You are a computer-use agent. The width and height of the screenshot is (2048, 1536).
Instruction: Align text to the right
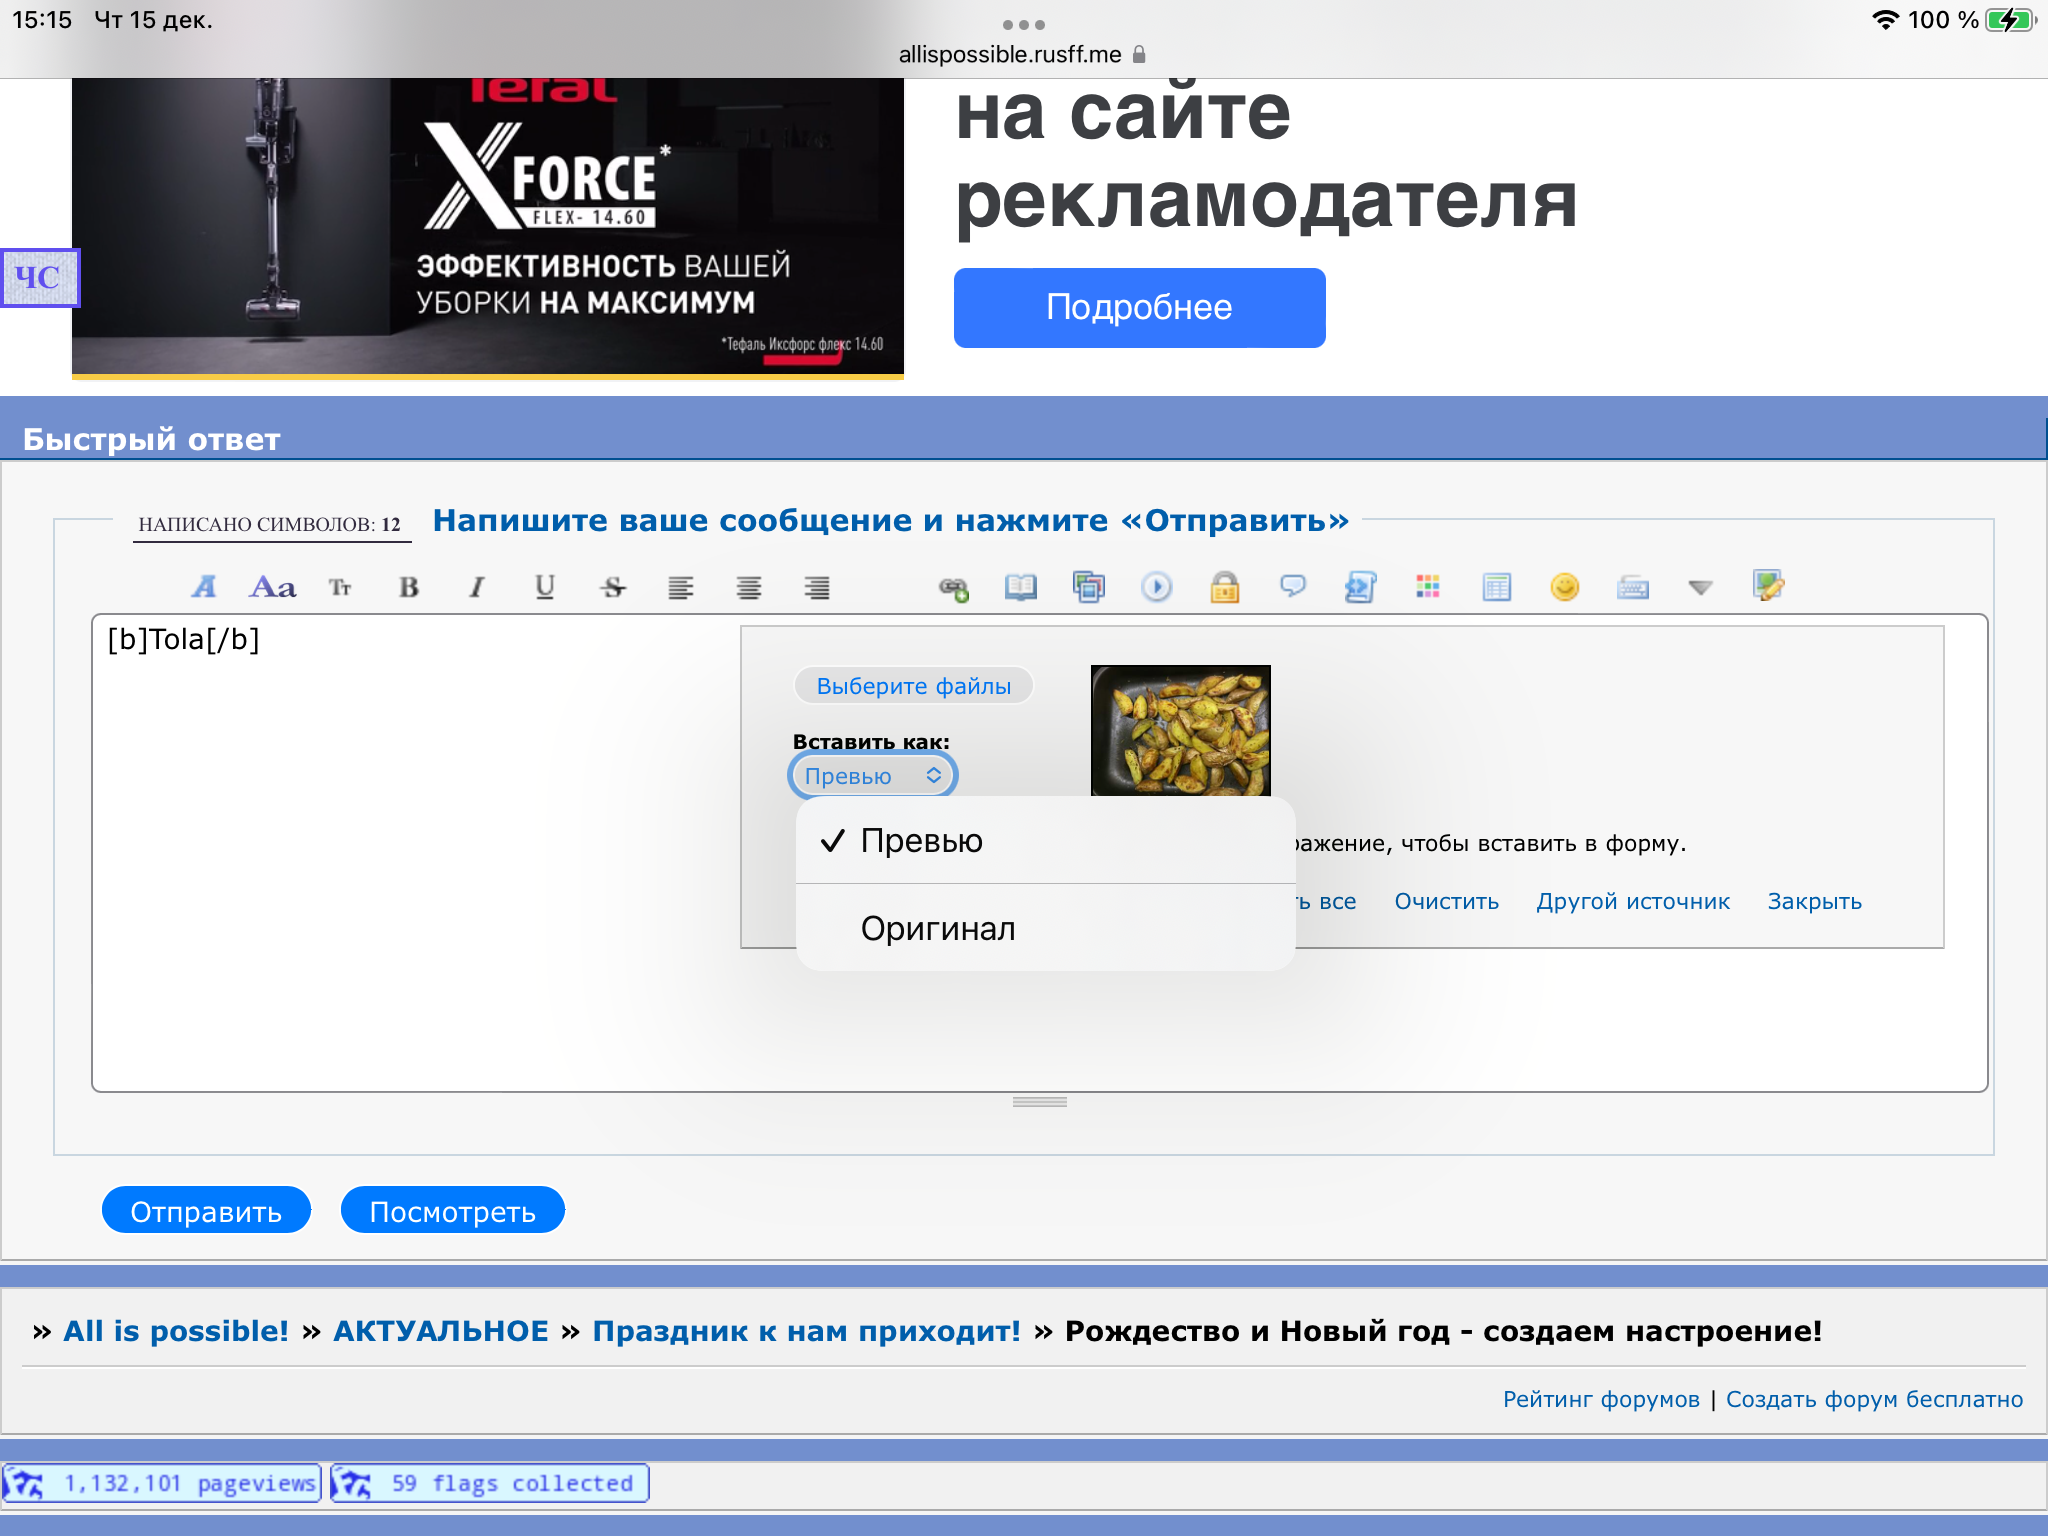[817, 587]
